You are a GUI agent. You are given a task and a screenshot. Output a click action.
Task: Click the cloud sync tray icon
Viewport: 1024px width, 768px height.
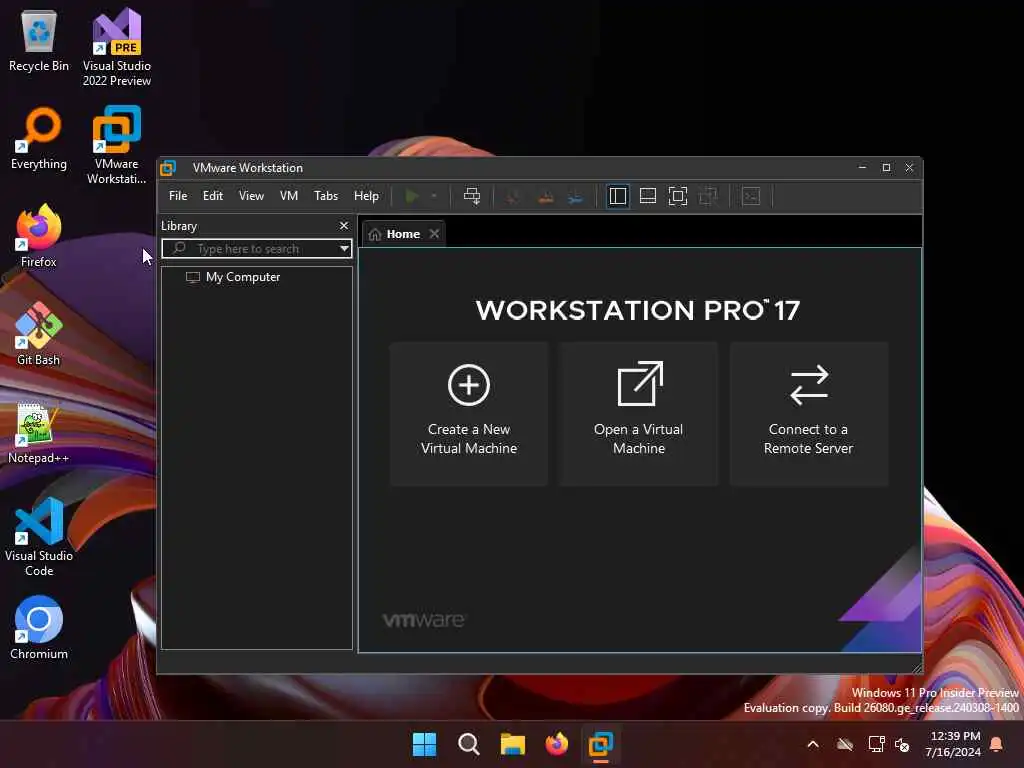click(x=845, y=744)
